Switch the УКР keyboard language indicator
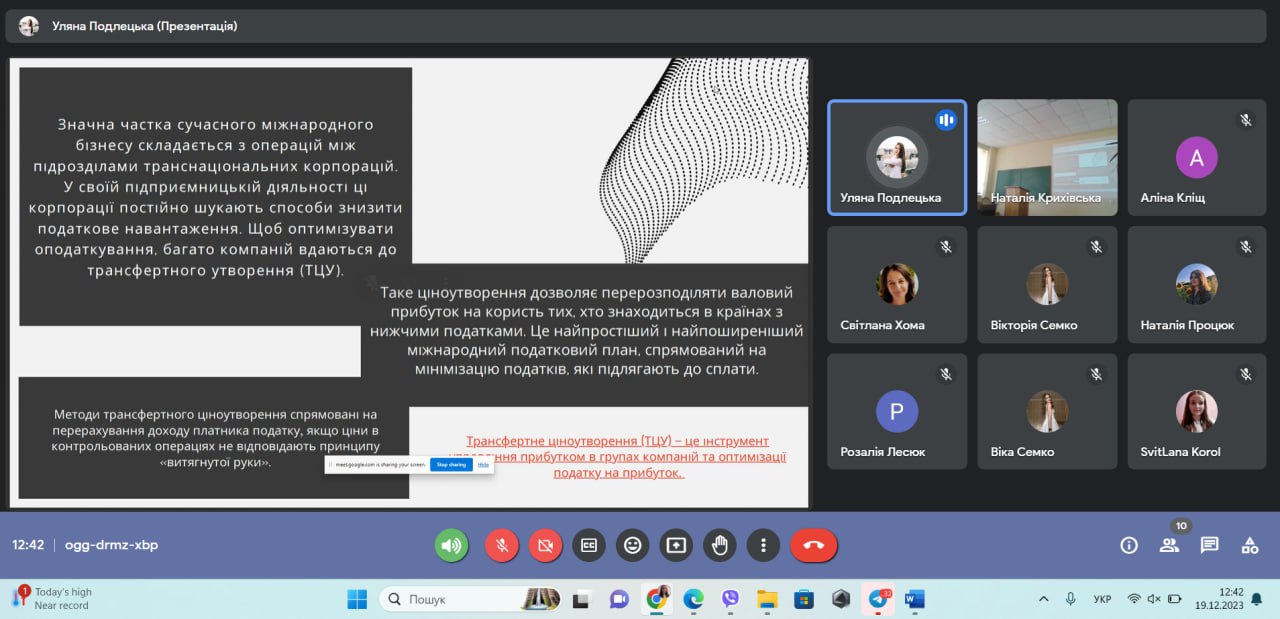This screenshot has height=619, width=1280. (x=1102, y=599)
